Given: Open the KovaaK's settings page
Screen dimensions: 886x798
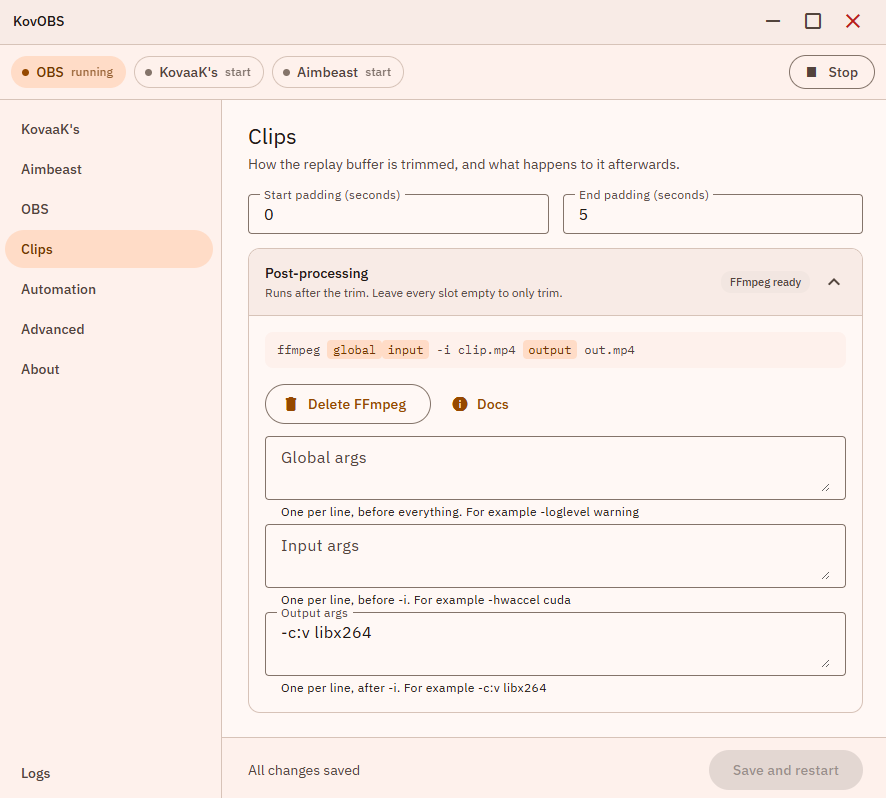Looking at the screenshot, I should 108,129.
